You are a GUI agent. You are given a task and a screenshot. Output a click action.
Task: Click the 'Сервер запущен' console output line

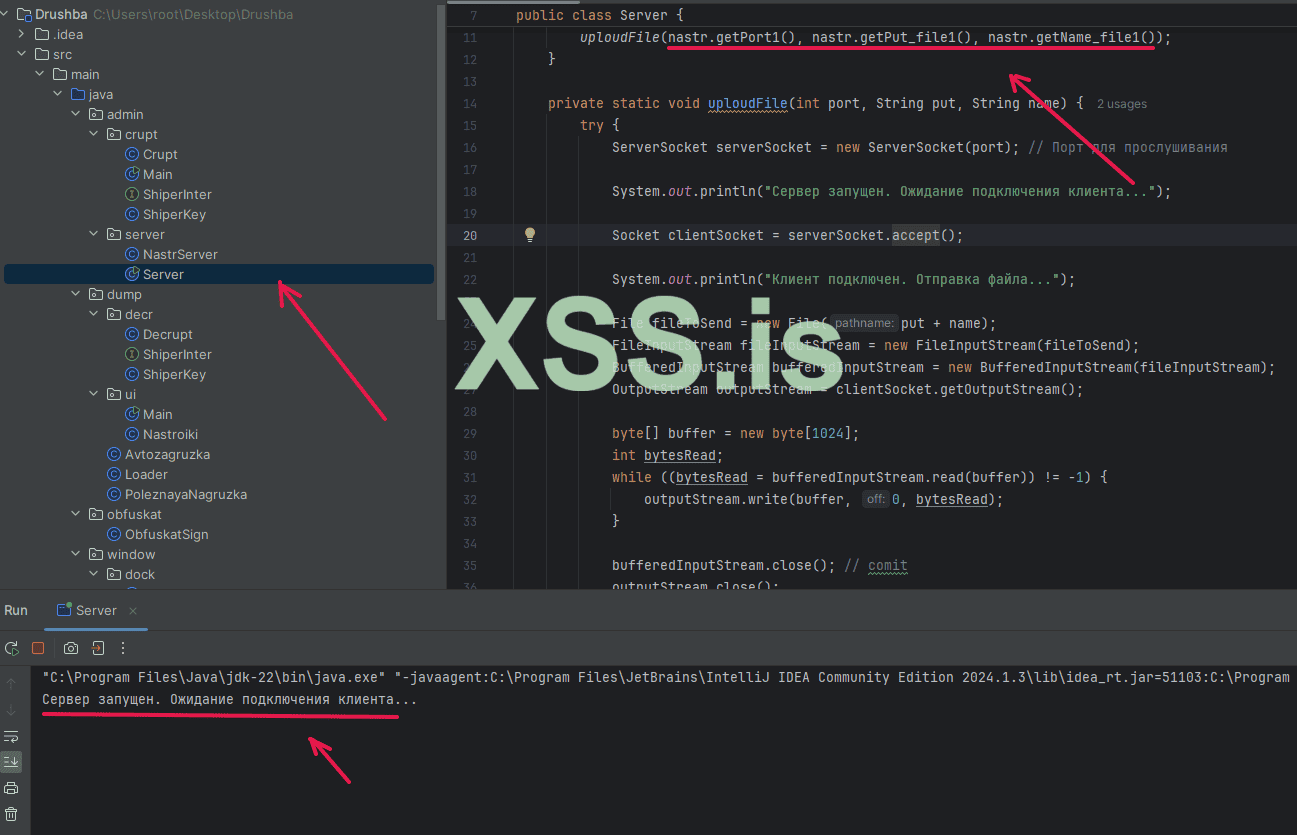pyautogui.click(x=230, y=700)
